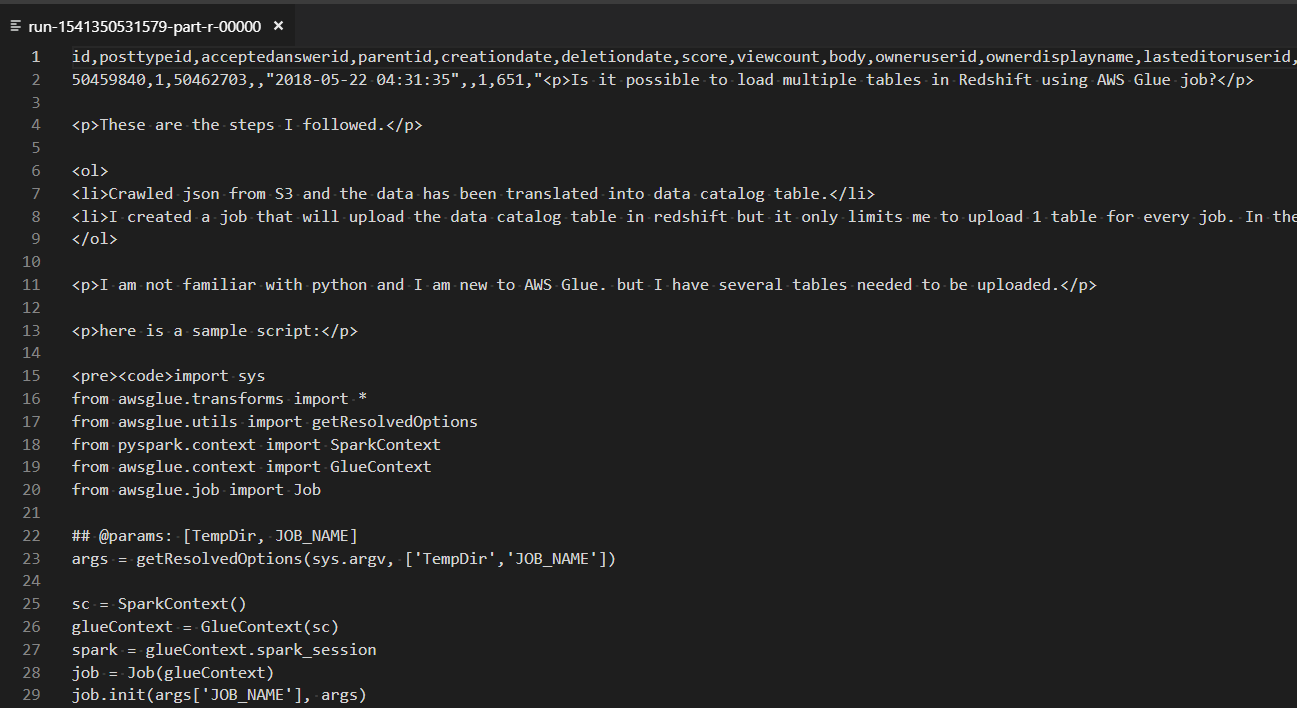Viewport: 1297px width, 708px height.
Task: Select the run-1541350531579-part-r-00000 editor tab
Action: point(147,26)
